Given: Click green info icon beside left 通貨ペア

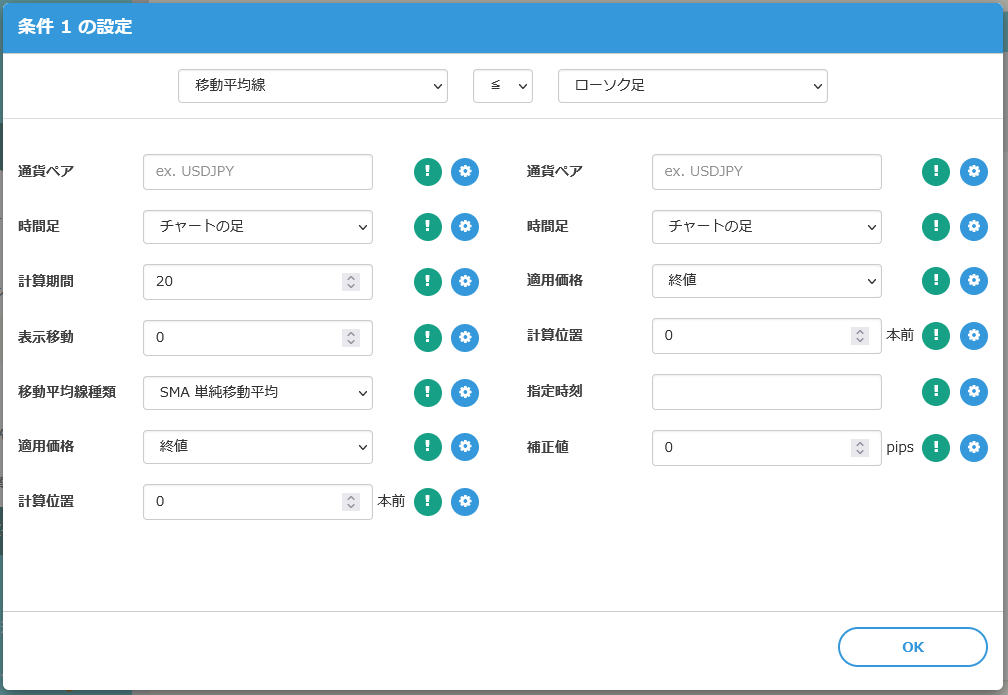Looking at the screenshot, I should coord(428,172).
